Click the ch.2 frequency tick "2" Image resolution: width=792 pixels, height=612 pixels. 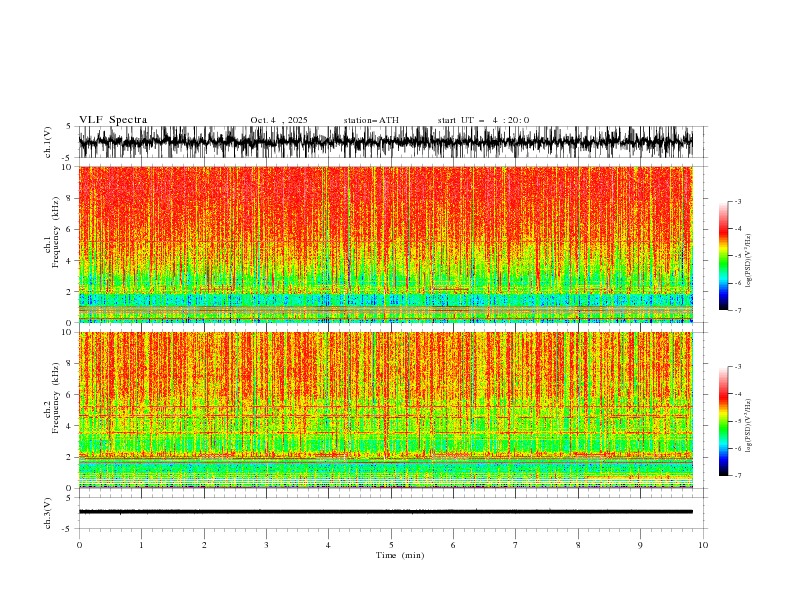(x=70, y=457)
